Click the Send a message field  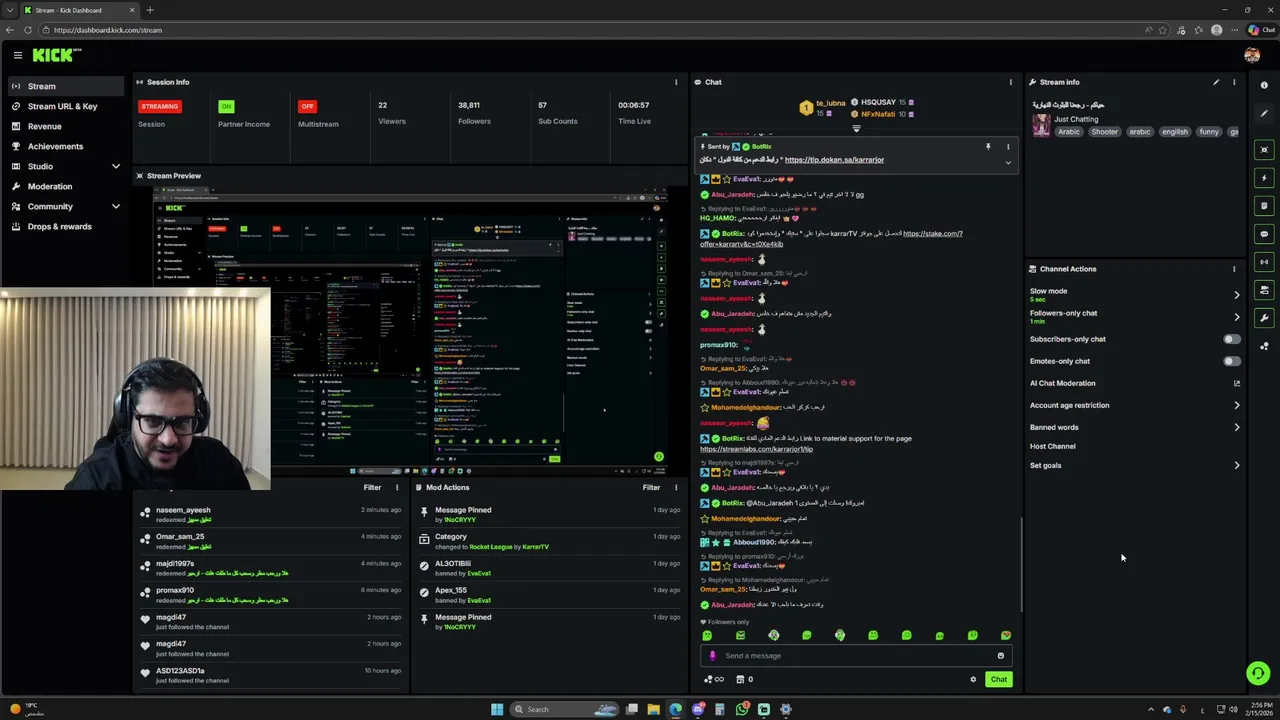point(855,656)
